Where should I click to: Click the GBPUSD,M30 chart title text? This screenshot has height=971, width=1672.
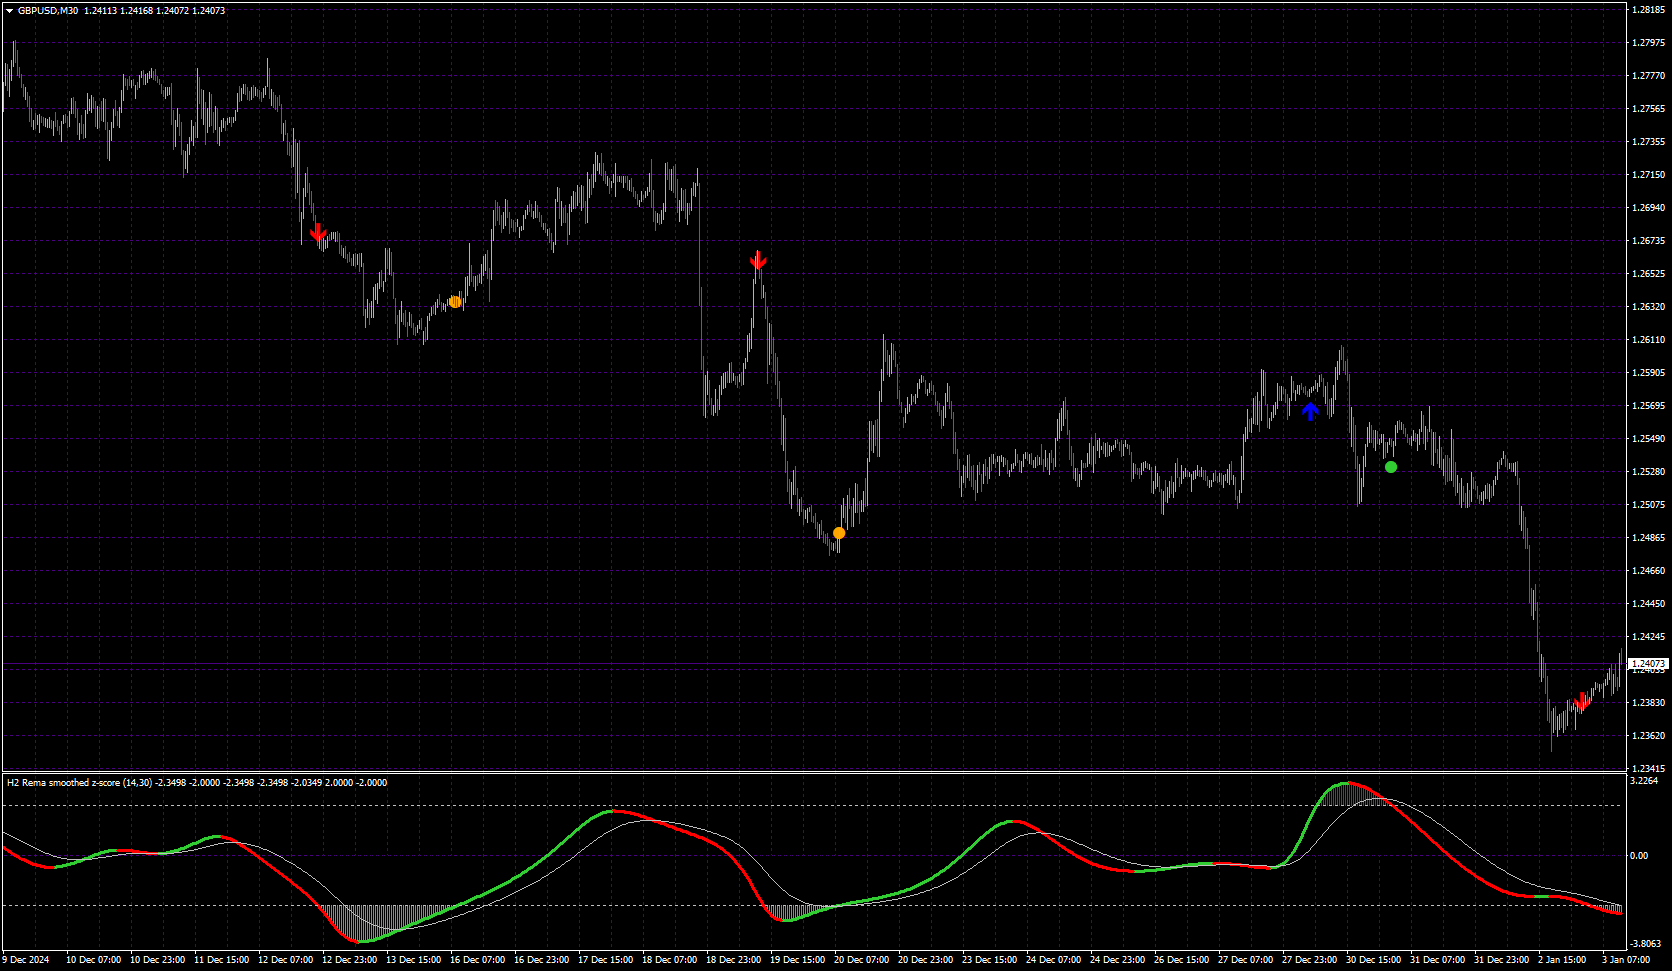coord(48,11)
